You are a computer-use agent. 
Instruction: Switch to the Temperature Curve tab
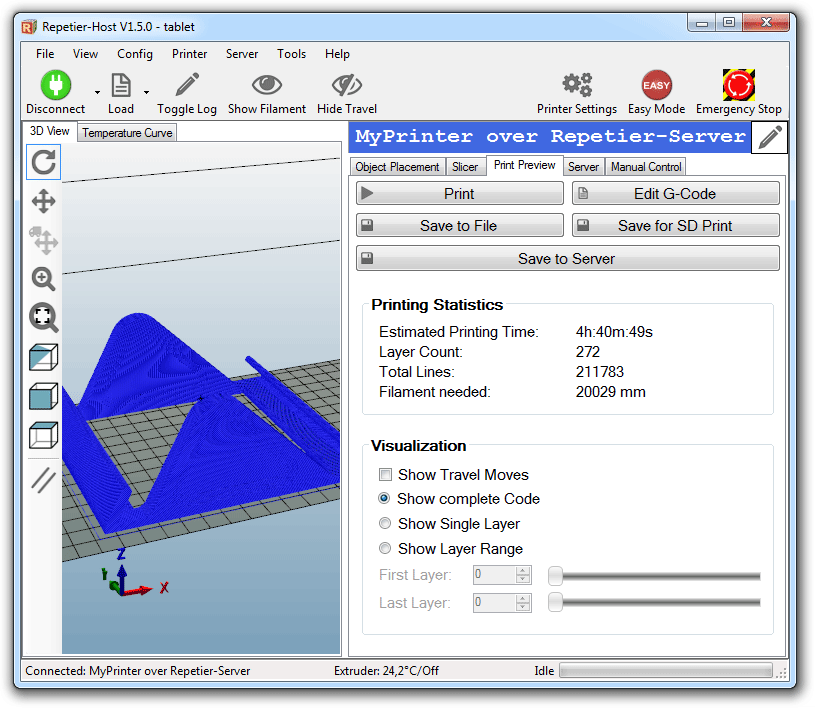[127, 133]
